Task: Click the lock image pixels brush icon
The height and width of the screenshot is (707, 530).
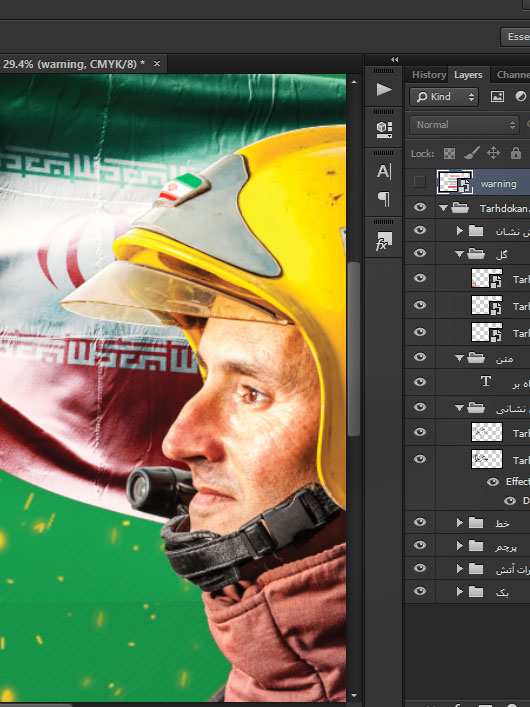Action: click(x=471, y=153)
